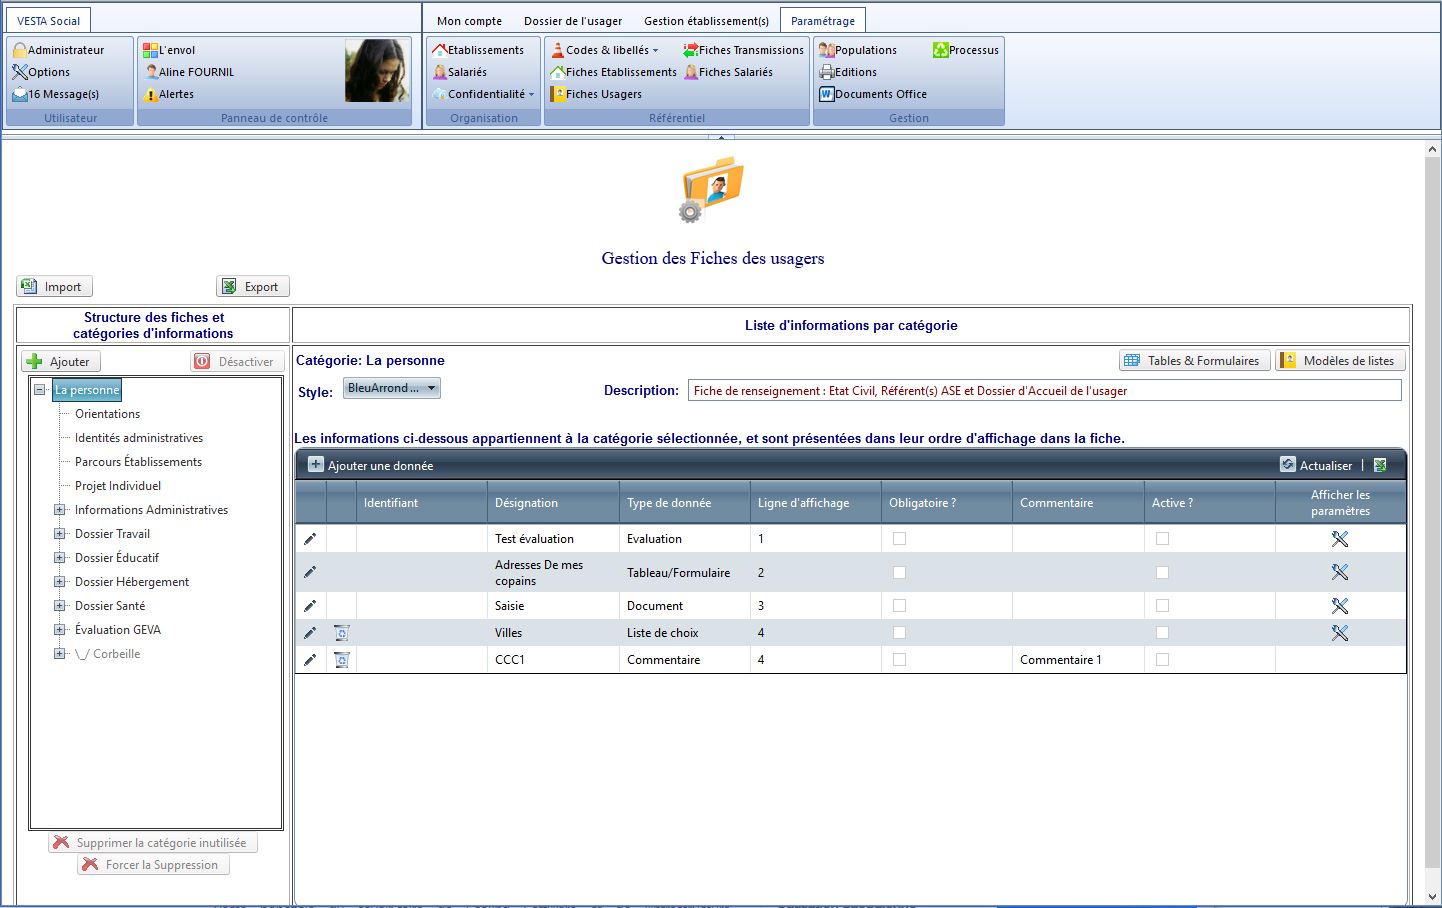
Task: Click Ajouter une donnée button
Action: (x=370, y=465)
